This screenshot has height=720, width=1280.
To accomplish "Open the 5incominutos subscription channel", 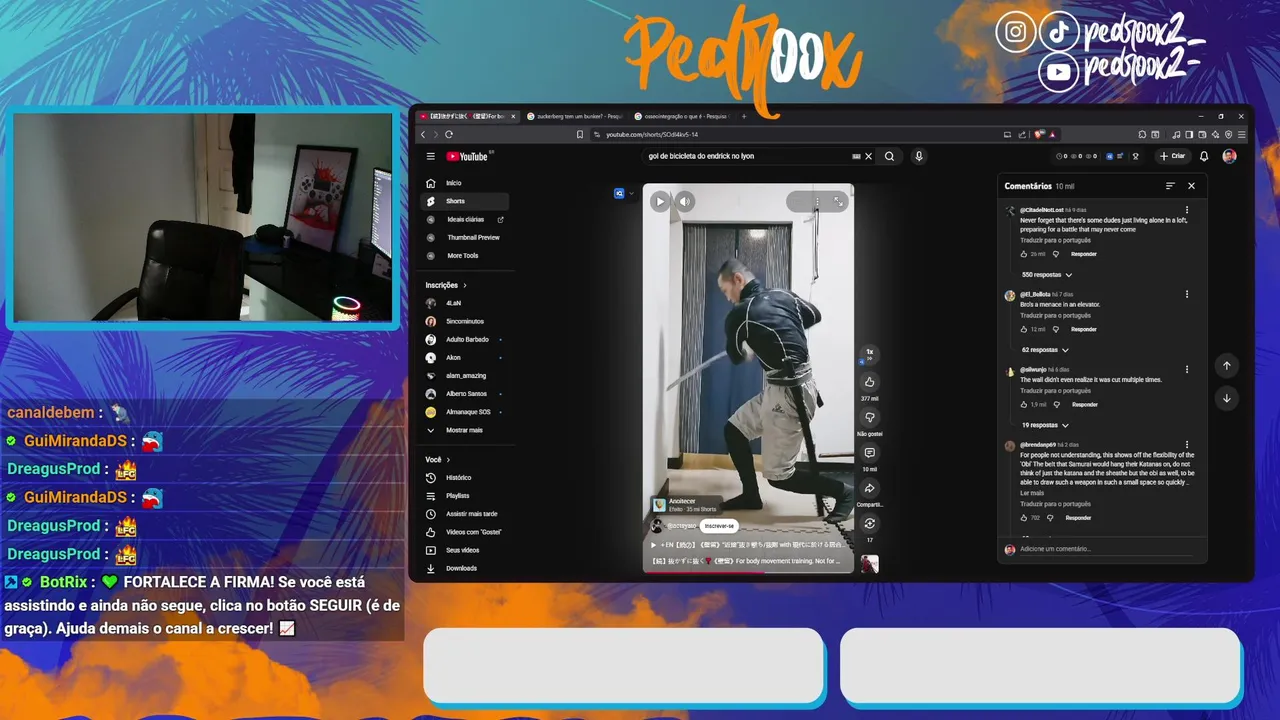I will pyautogui.click(x=466, y=321).
